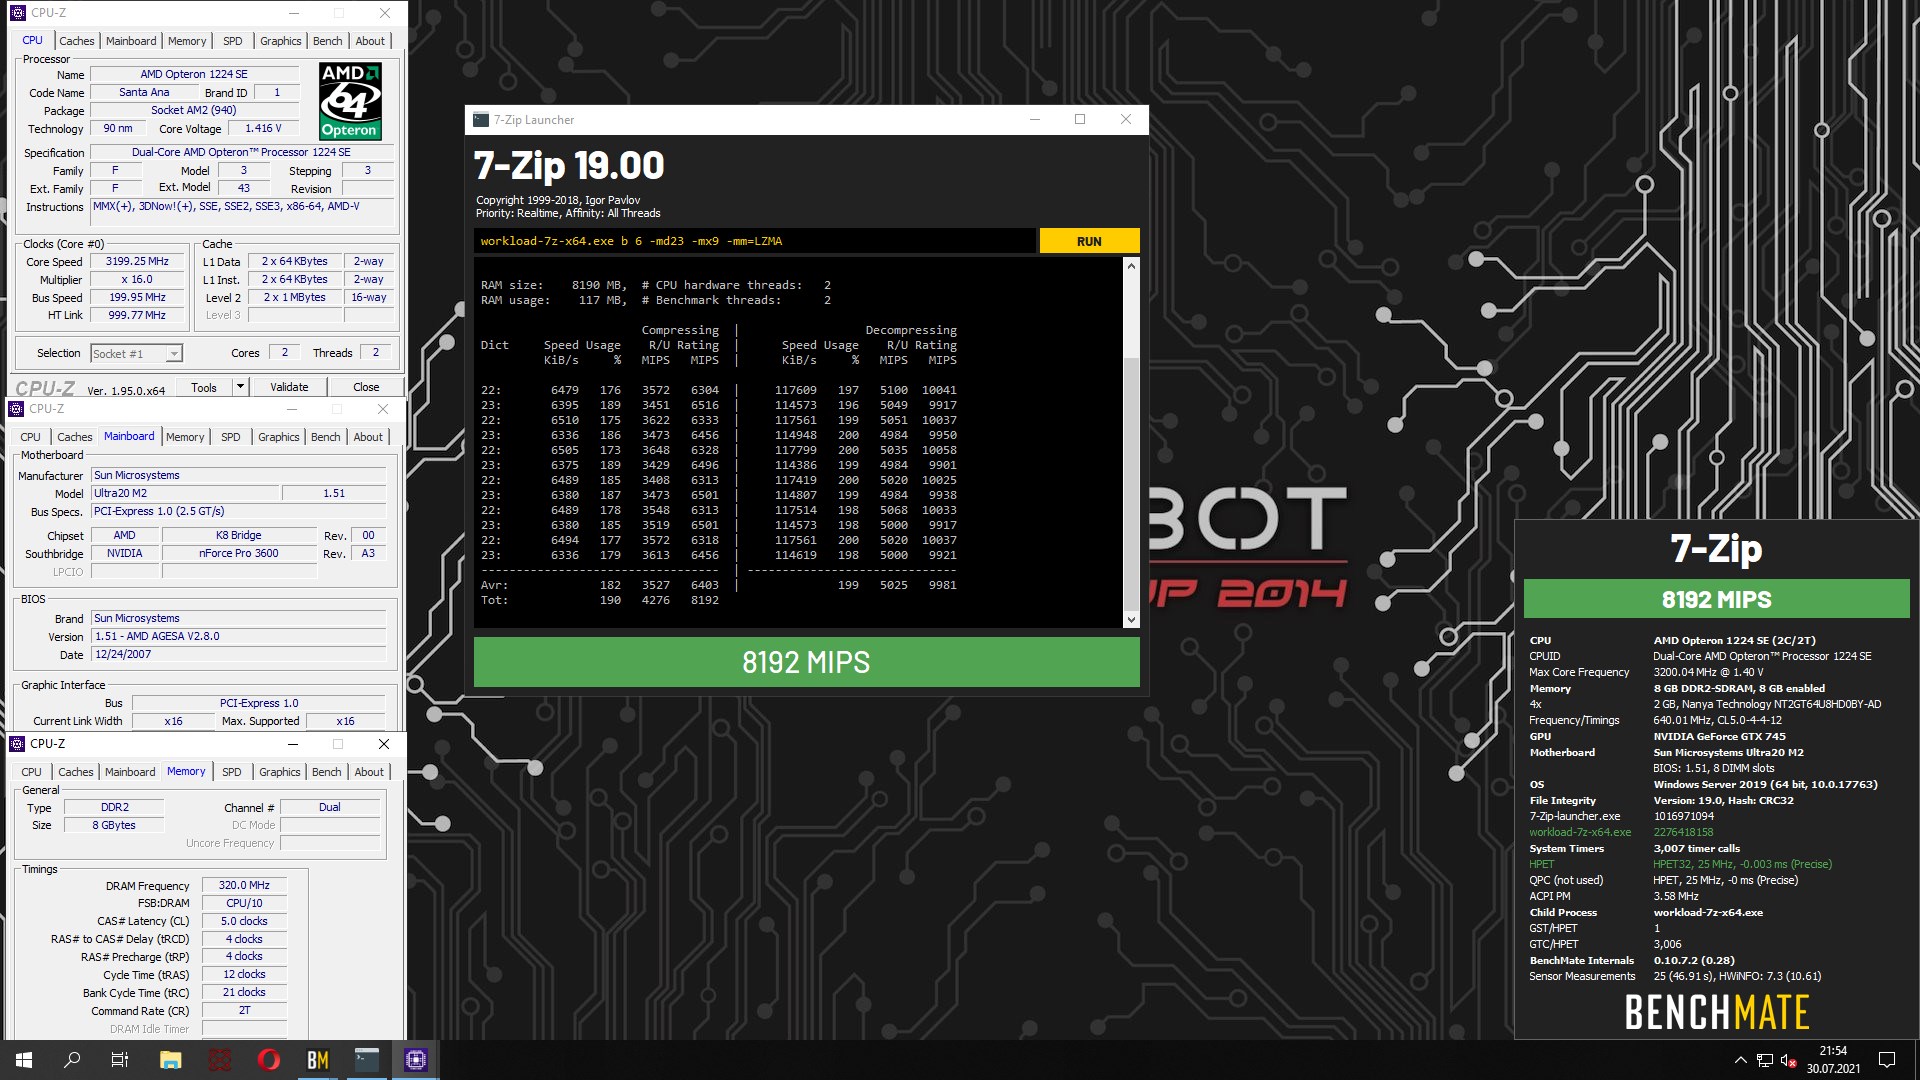Start the benchmark with the RUN button
The width and height of the screenshot is (1920, 1080).
[1089, 241]
